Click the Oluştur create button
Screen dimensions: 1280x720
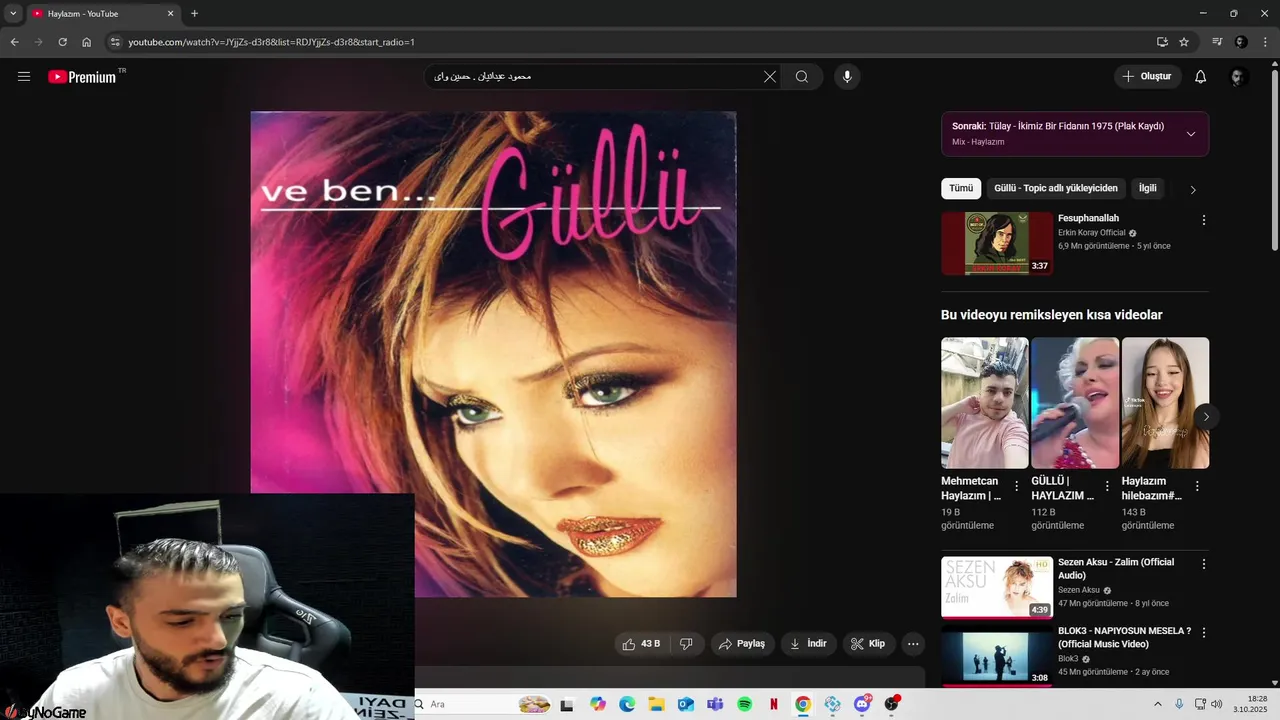click(x=1148, y=76)
